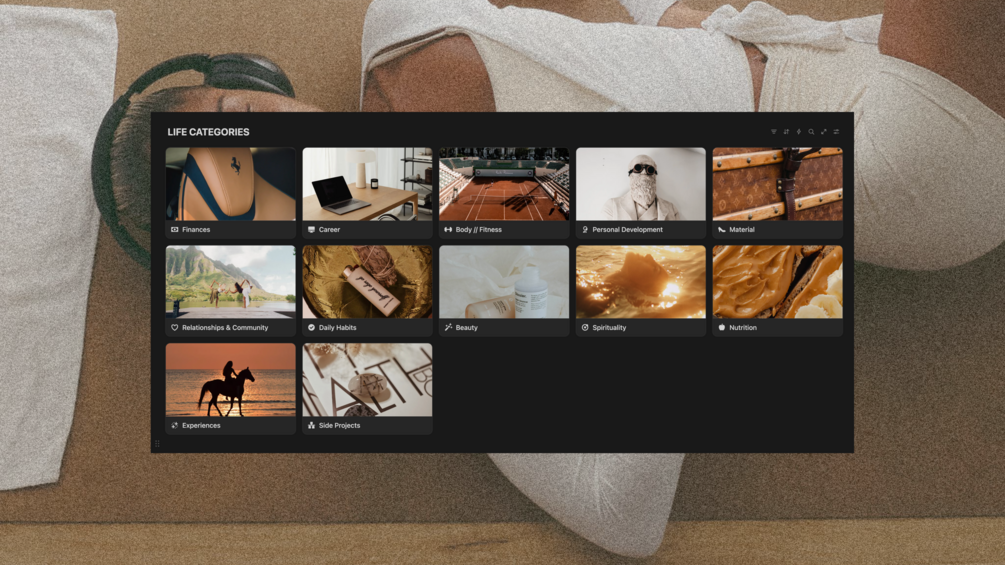Open the golden bowl Daily Habits thumbnail
Image resolution: width=1005 pixels, height=565 pixels.
coord(367,282)
